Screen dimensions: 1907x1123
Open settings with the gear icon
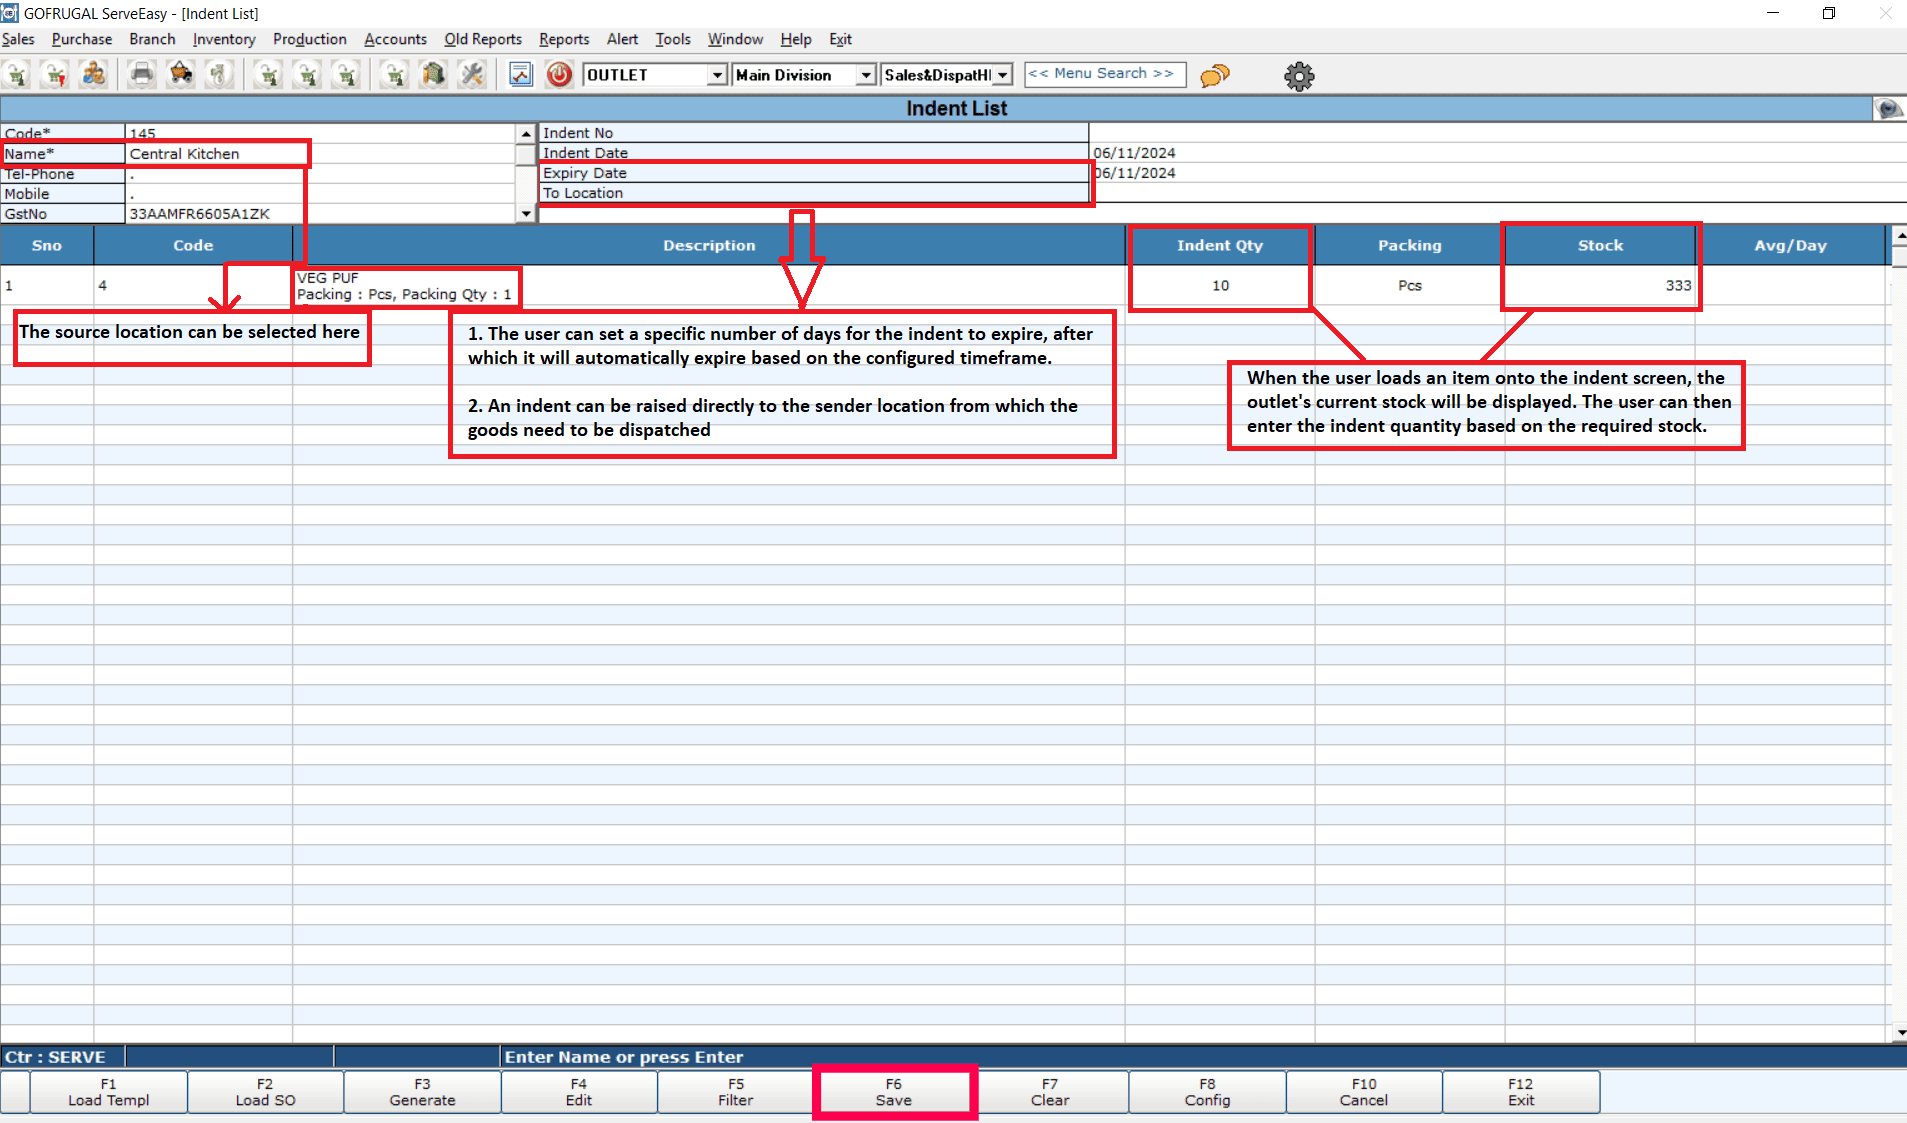(x=1299, y=76)
